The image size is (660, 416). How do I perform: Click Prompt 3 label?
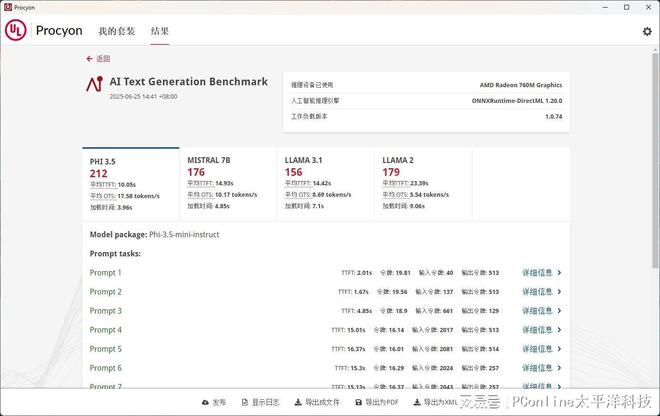coord(105,311)
